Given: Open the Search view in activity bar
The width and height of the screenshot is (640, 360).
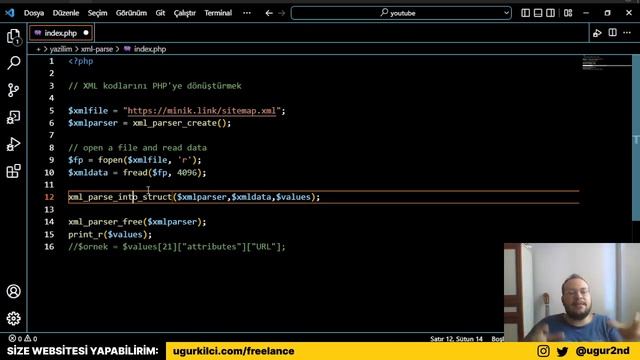Looking at the screenshot, I should (x=13, y=63).
